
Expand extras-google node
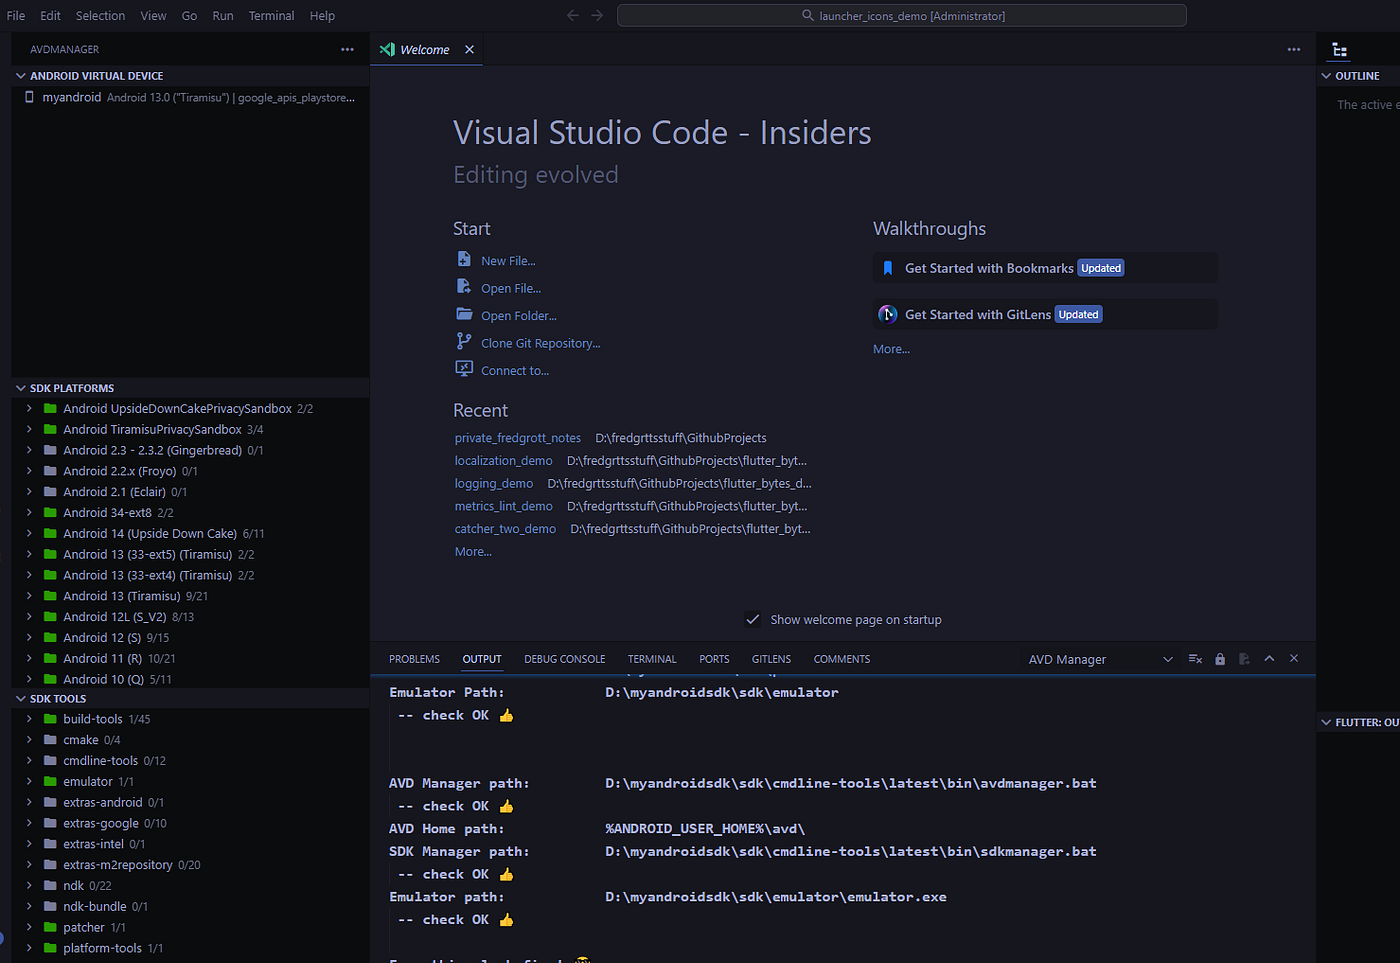[x=29, y=823]
